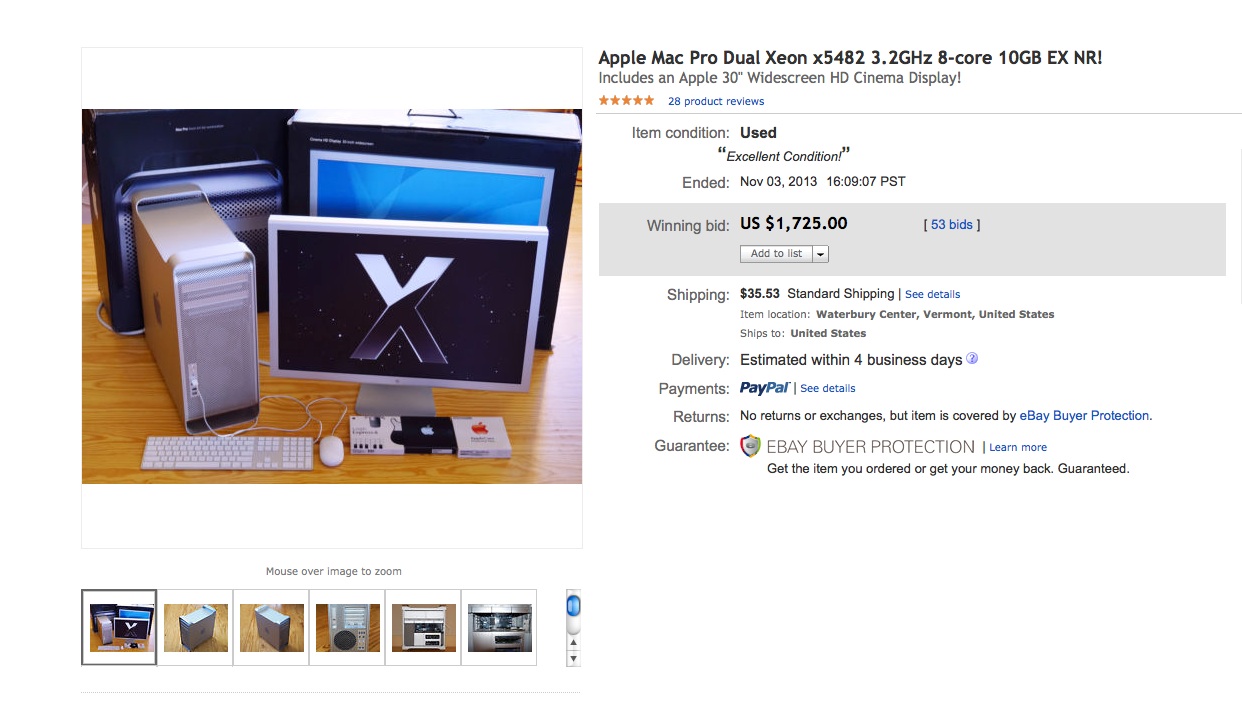The height and width of the screenshot is (705, 1242).
Task: Select the sixth thumbnail of internal components
Action: [x=500, y=627]
